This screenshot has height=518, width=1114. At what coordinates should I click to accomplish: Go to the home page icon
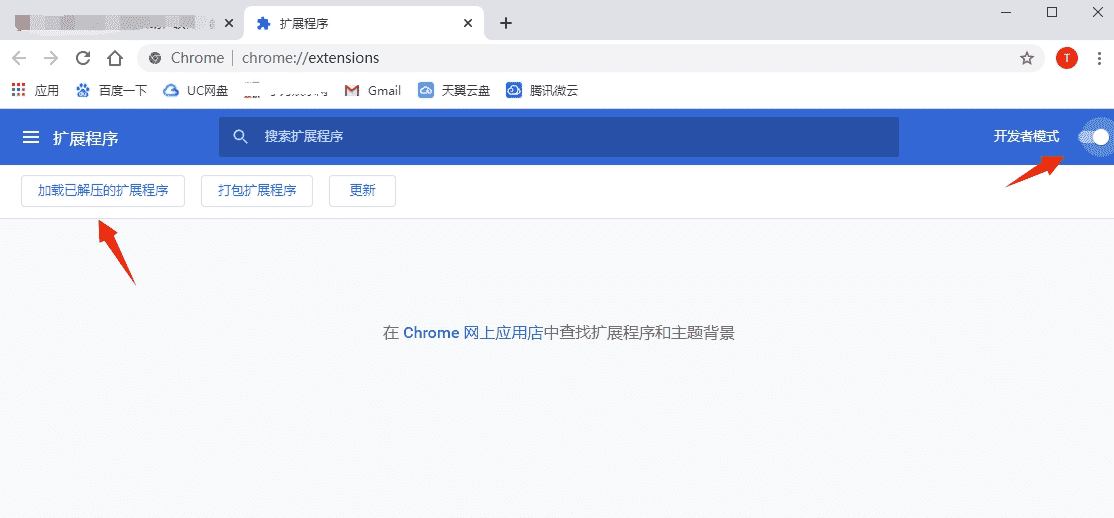(116, 58)
